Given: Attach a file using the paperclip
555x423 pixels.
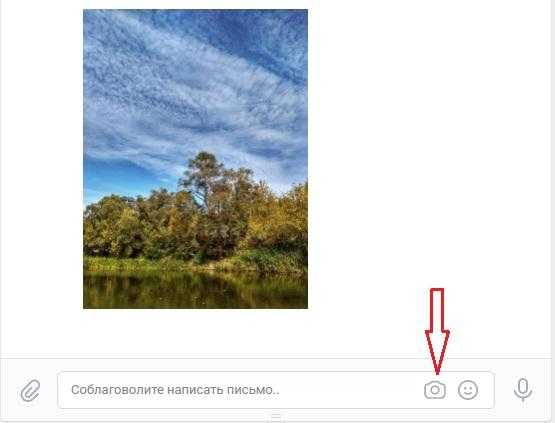Looking at the screenshot, I should [30, 390].
